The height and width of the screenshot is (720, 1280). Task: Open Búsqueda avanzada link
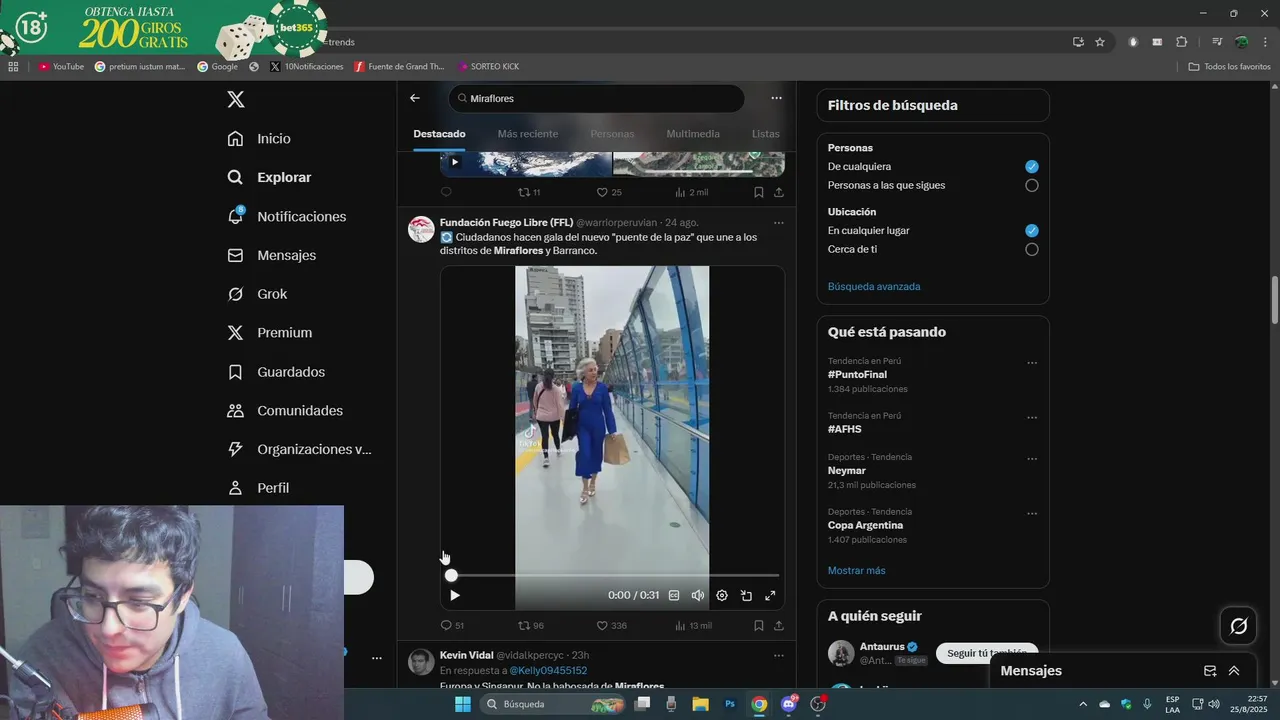(874, 287)
